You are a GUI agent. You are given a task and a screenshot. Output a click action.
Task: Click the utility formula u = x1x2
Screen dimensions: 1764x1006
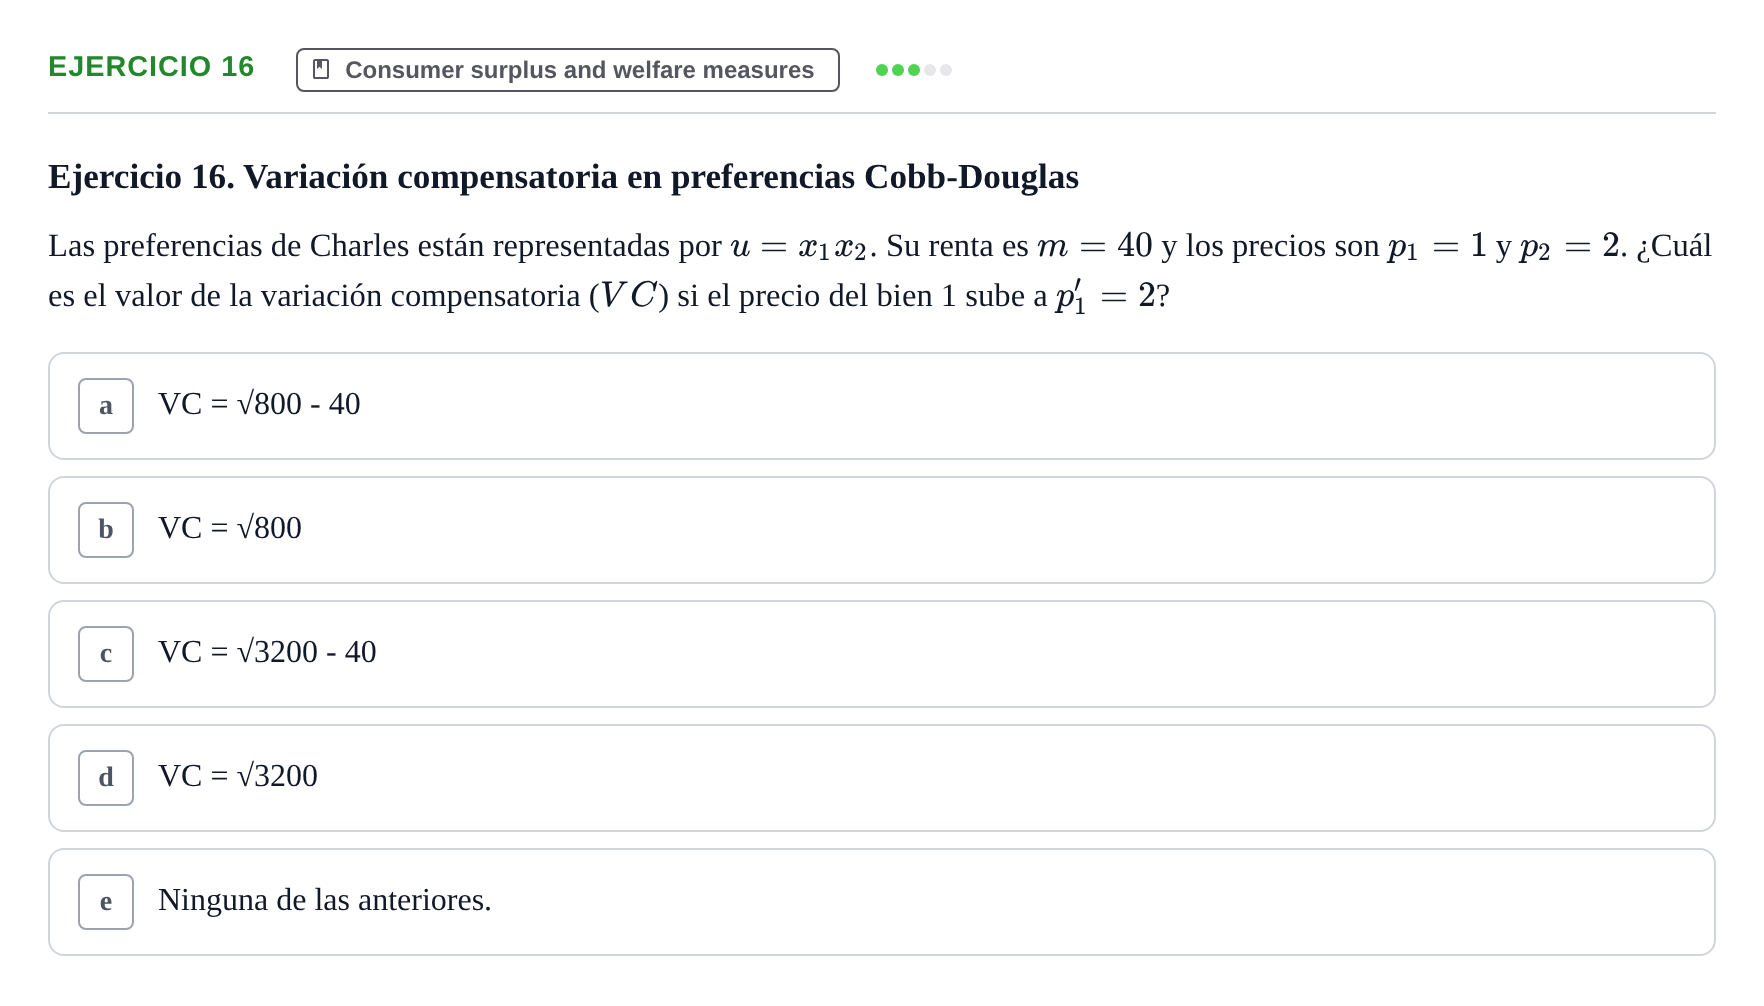click(803, 246)
